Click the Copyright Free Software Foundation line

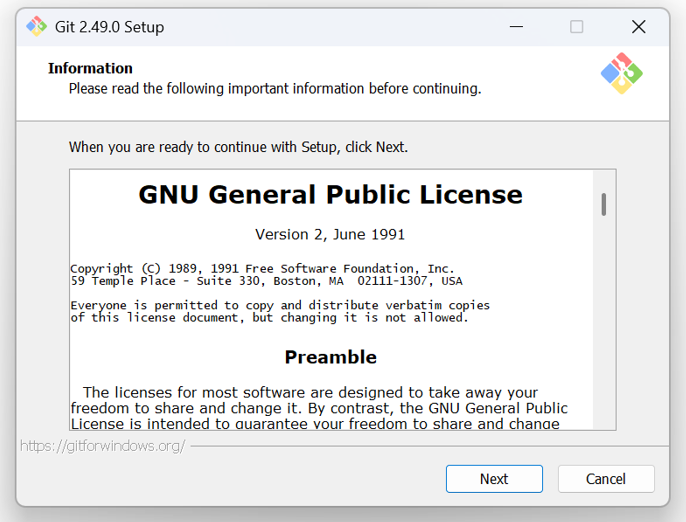point(262,268)
